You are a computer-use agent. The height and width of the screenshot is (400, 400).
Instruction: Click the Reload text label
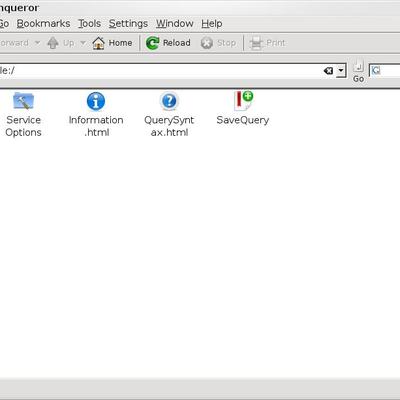pyautogui.click(x=177, y=43)
